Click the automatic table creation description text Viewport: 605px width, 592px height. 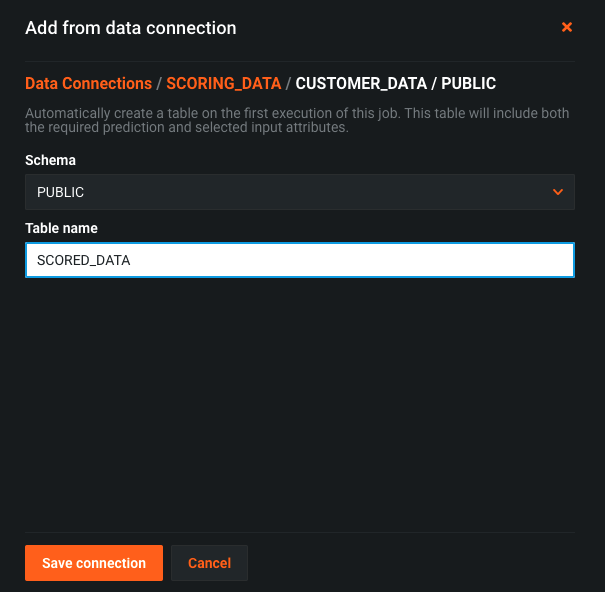coord(297,120)
